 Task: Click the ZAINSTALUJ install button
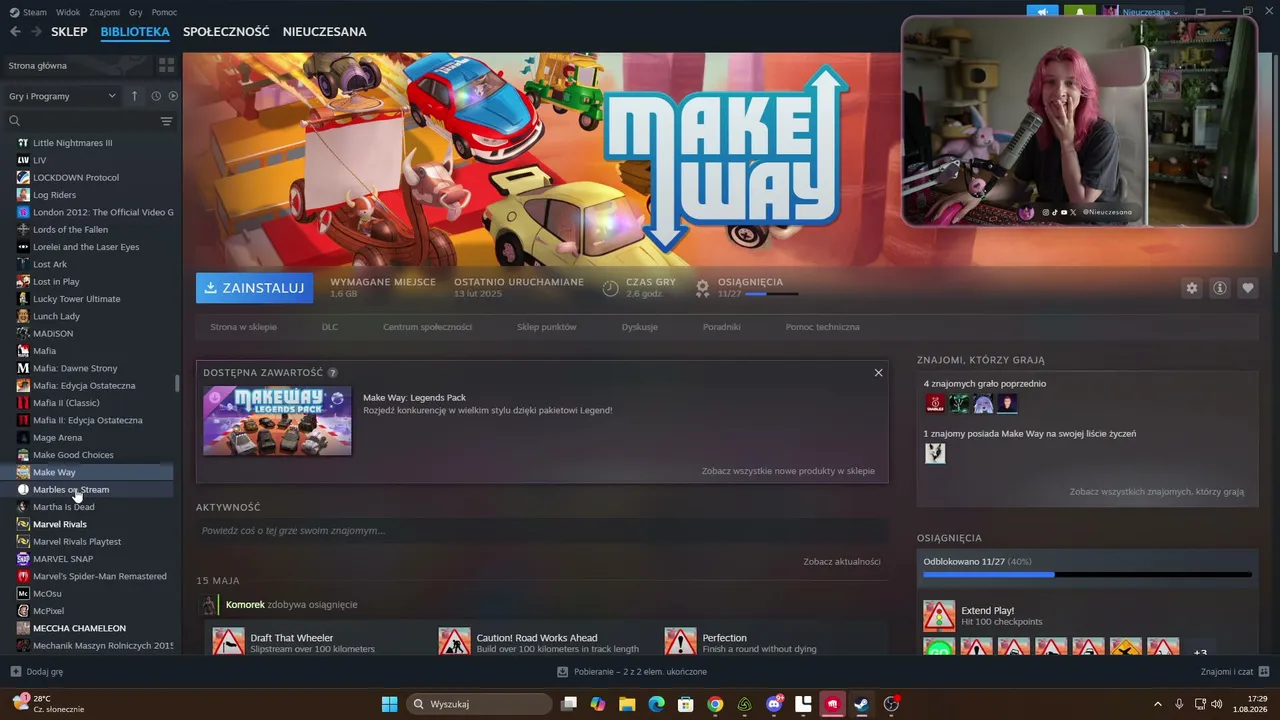tap(254, 288)
